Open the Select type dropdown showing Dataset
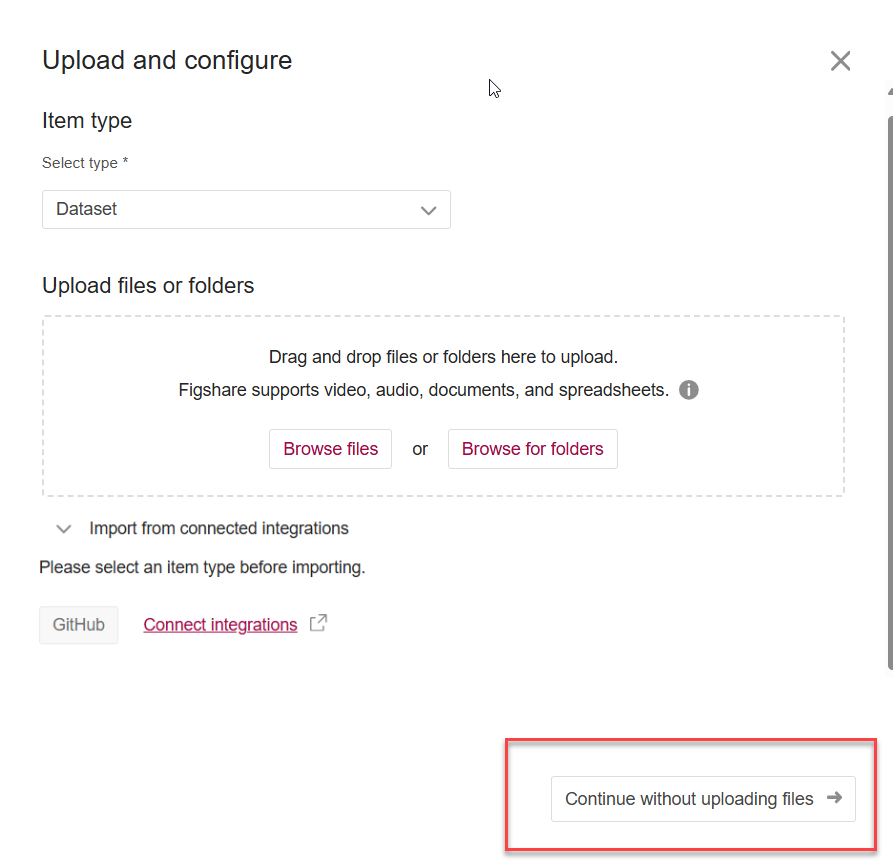 (246, 210)
